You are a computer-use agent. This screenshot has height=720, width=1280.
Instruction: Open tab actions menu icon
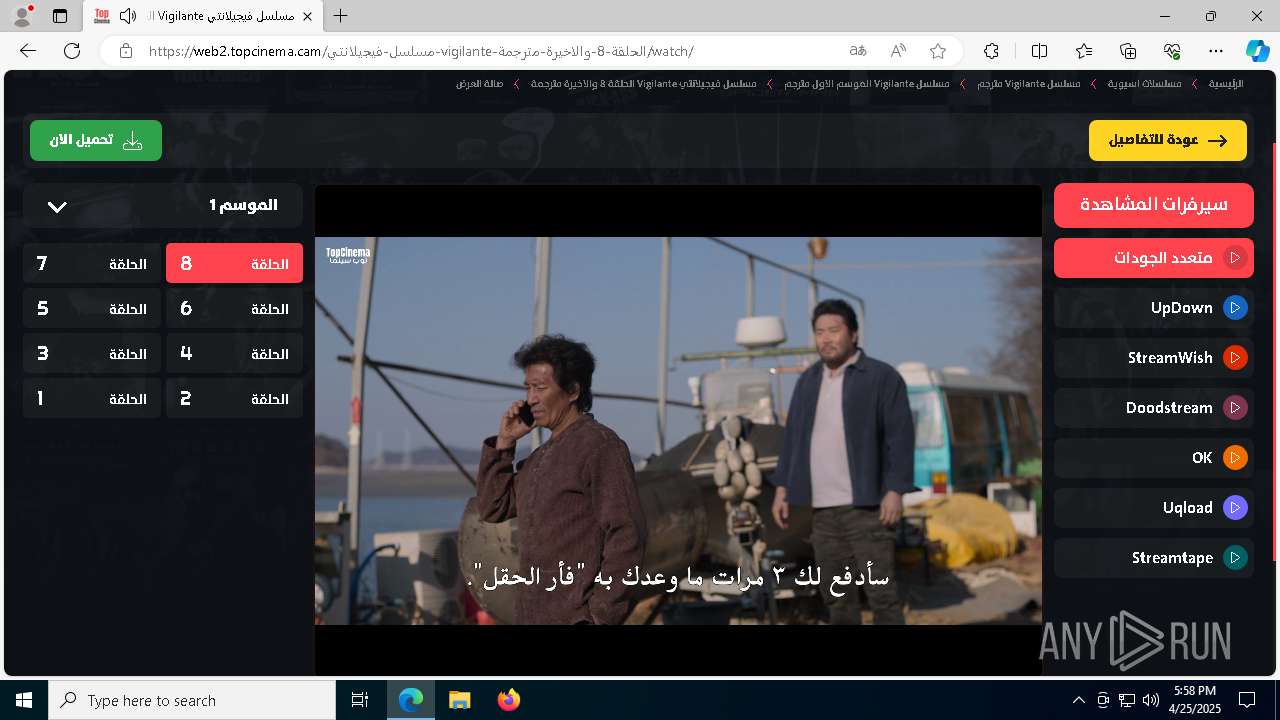click(60, 16)
